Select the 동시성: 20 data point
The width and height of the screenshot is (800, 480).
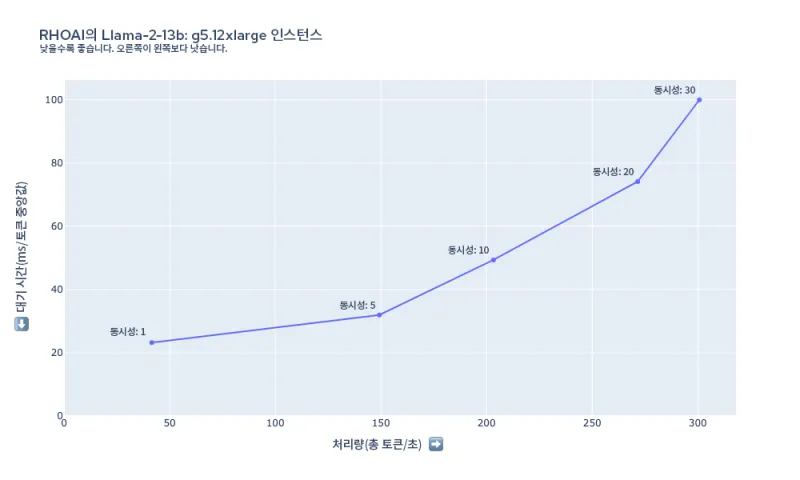point(638,181)
